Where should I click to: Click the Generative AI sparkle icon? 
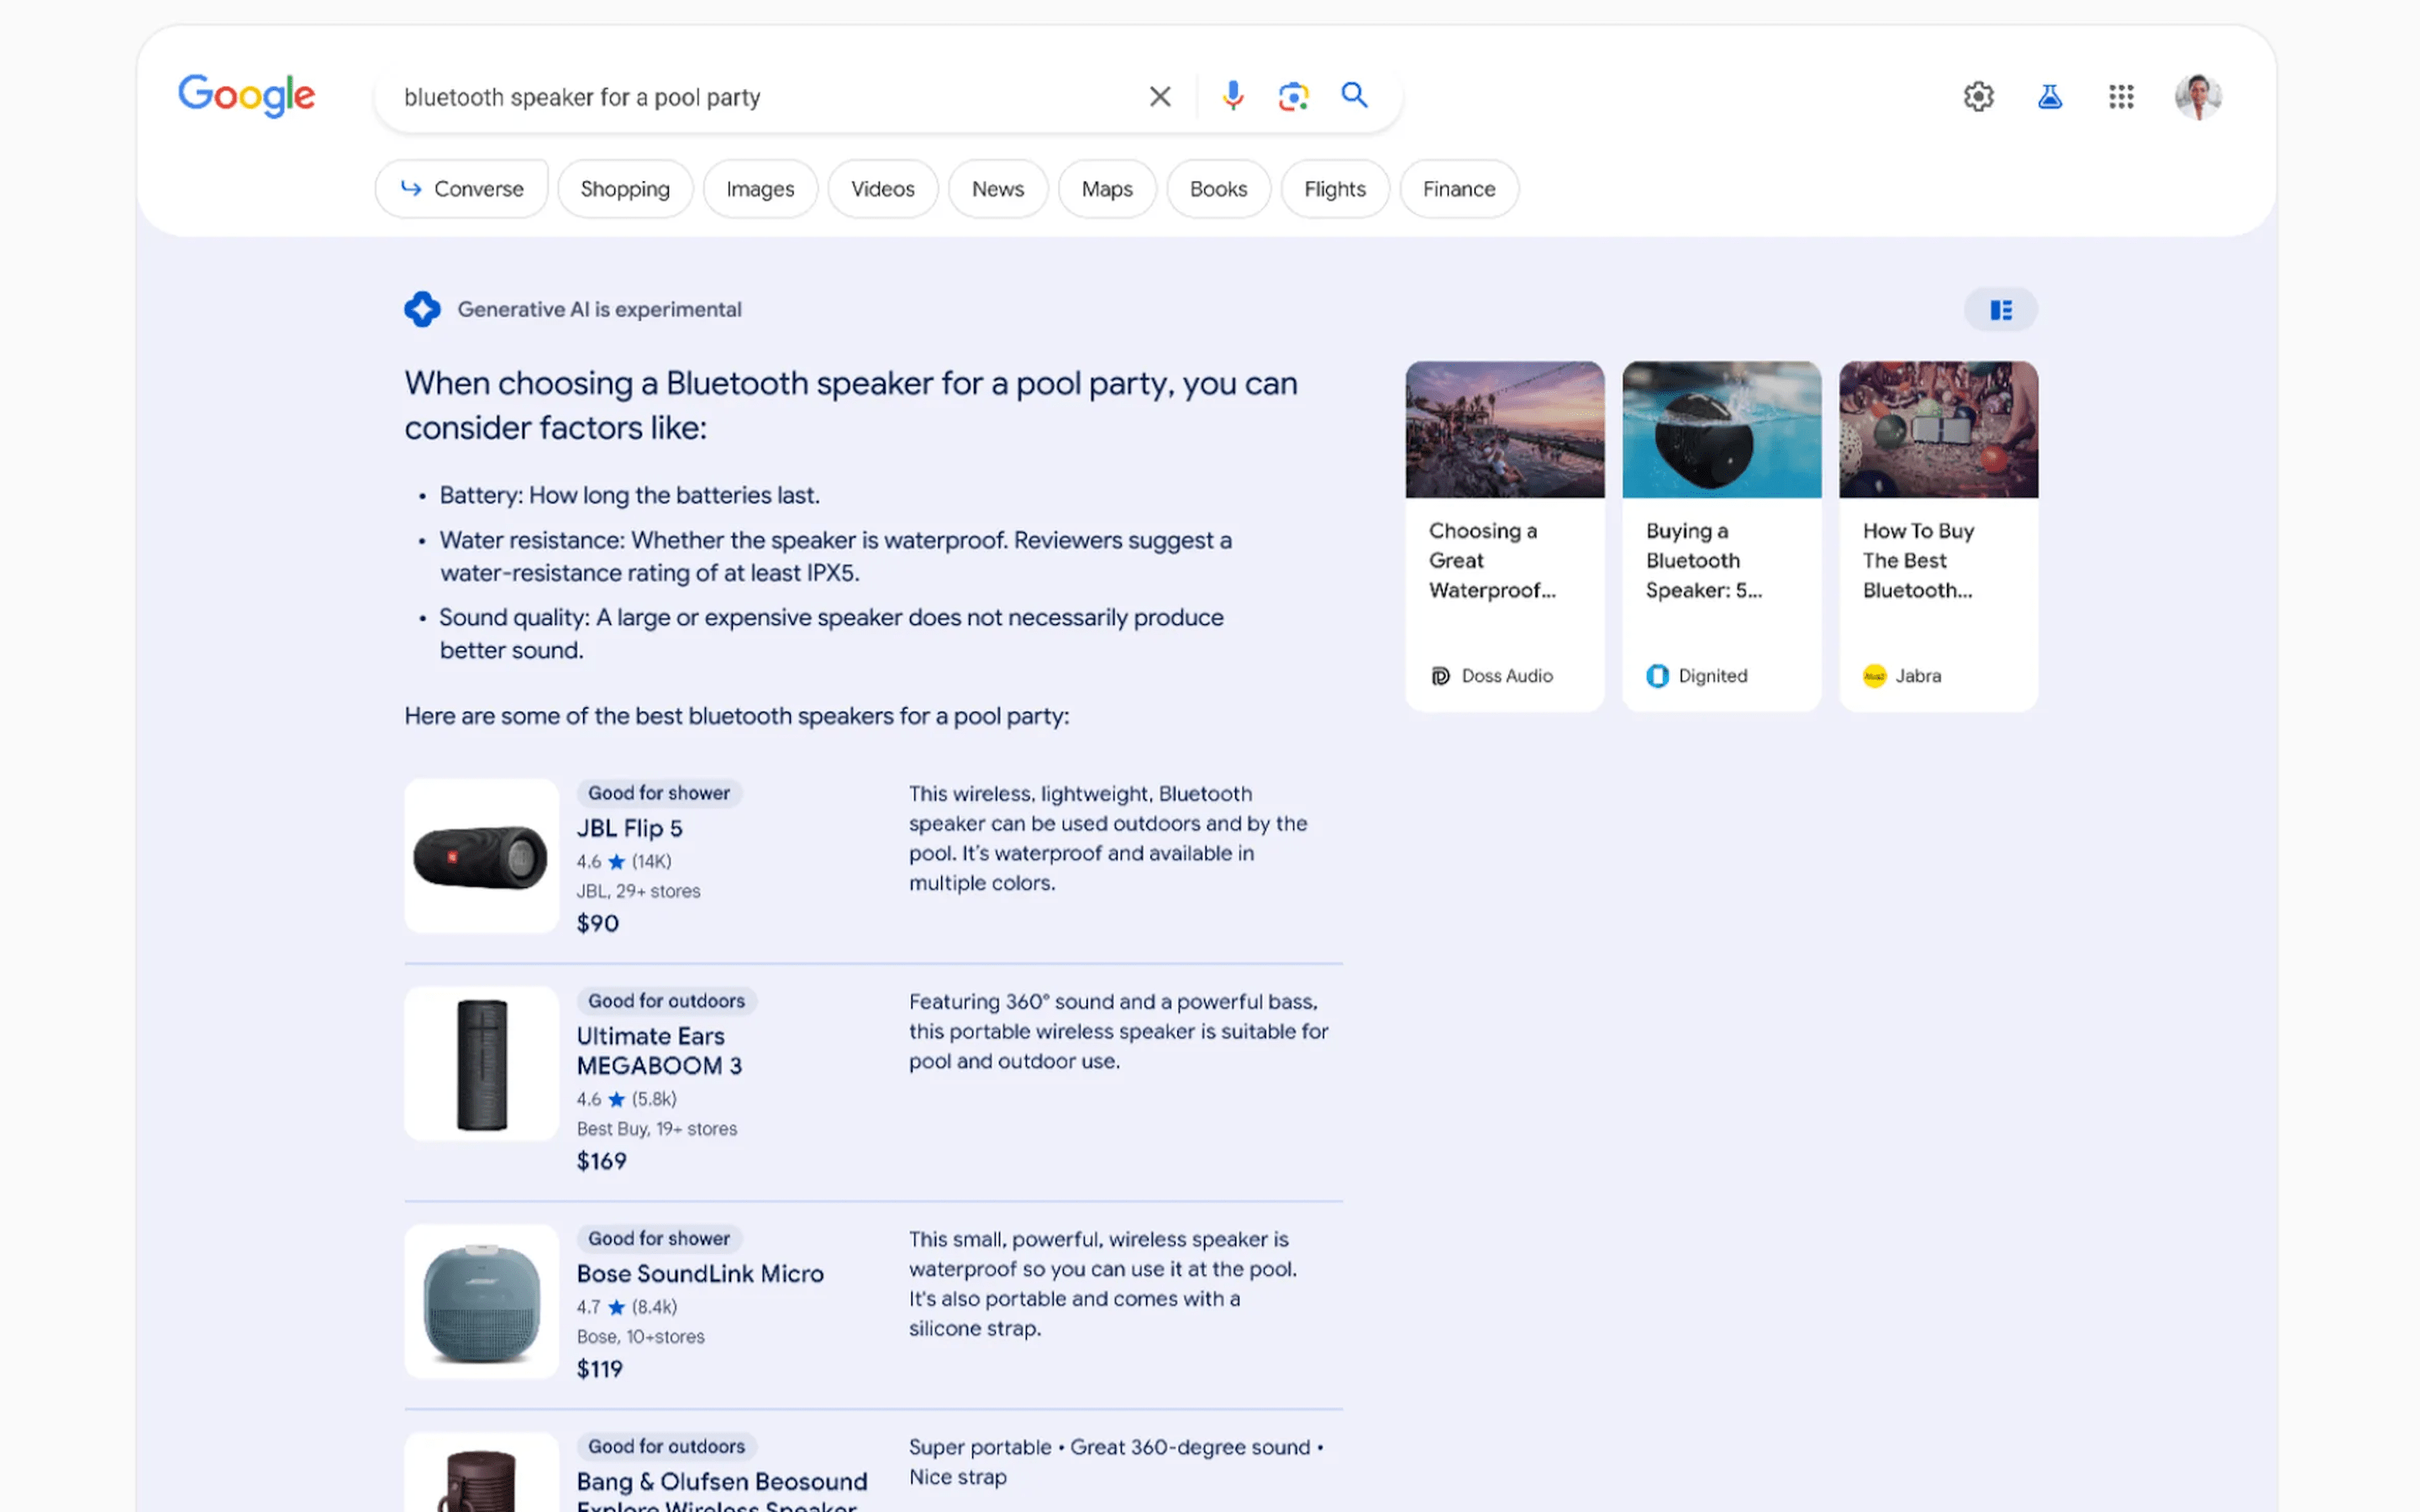(x=423, y=309)
